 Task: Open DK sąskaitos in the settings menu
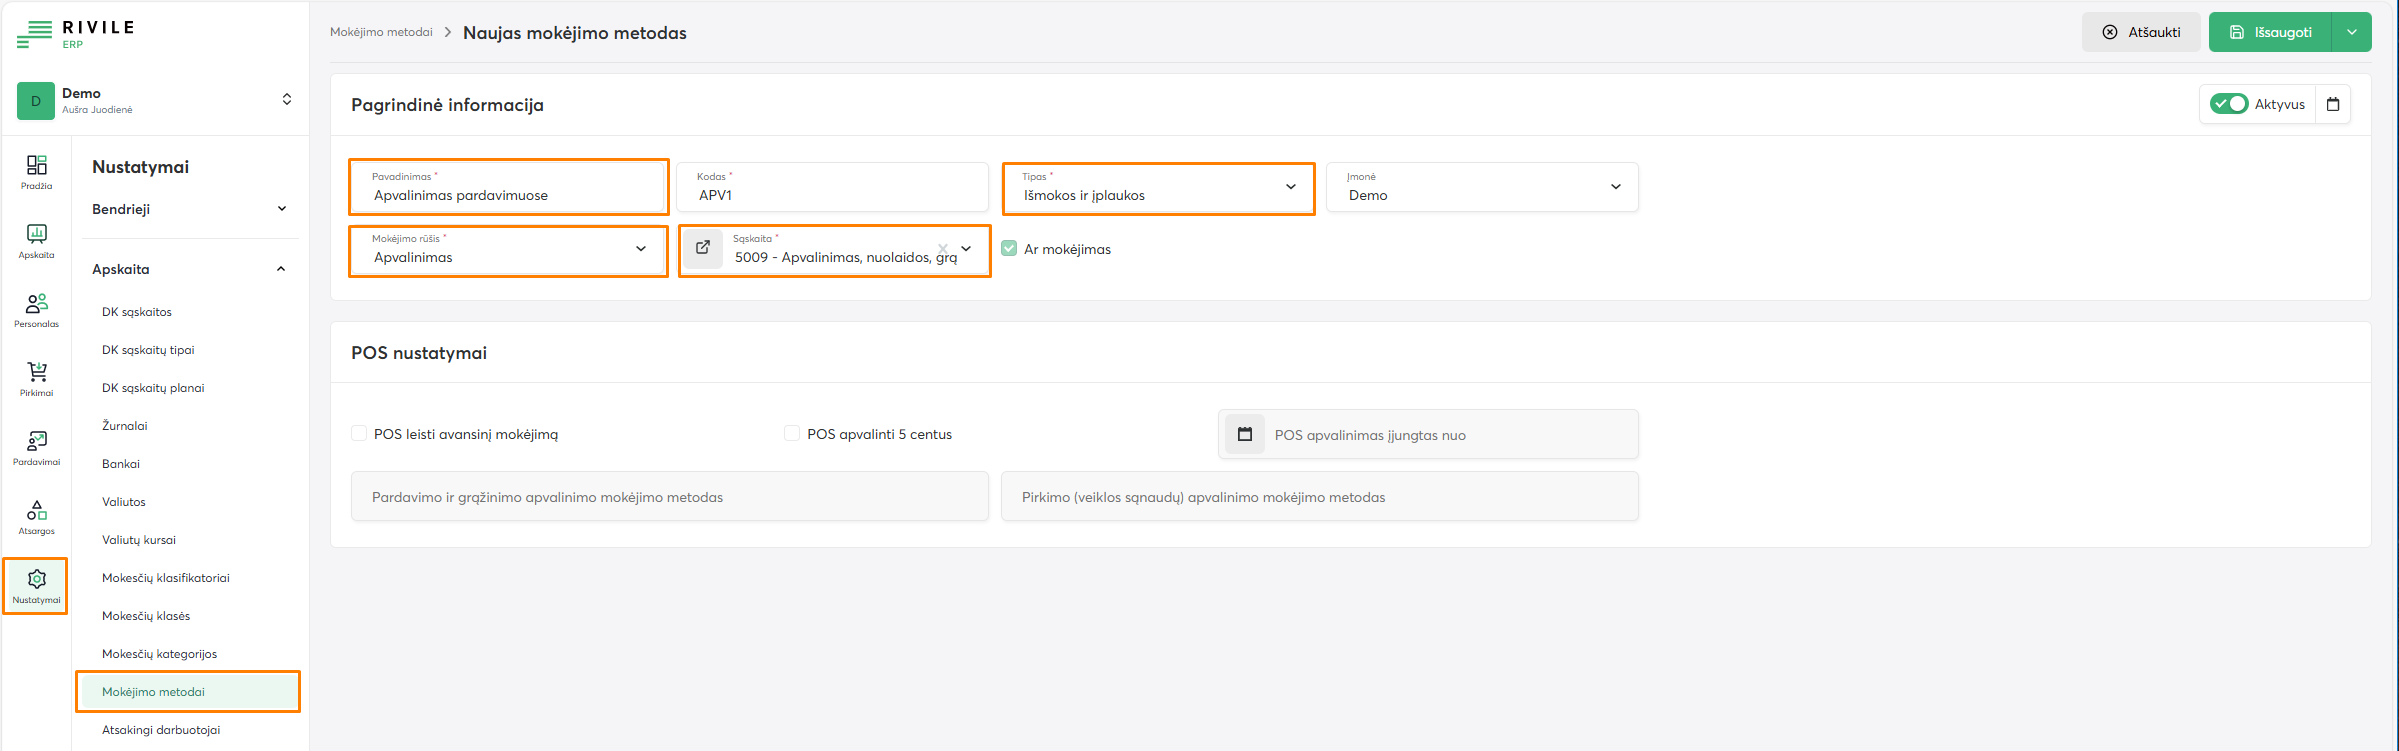(137, 312)
